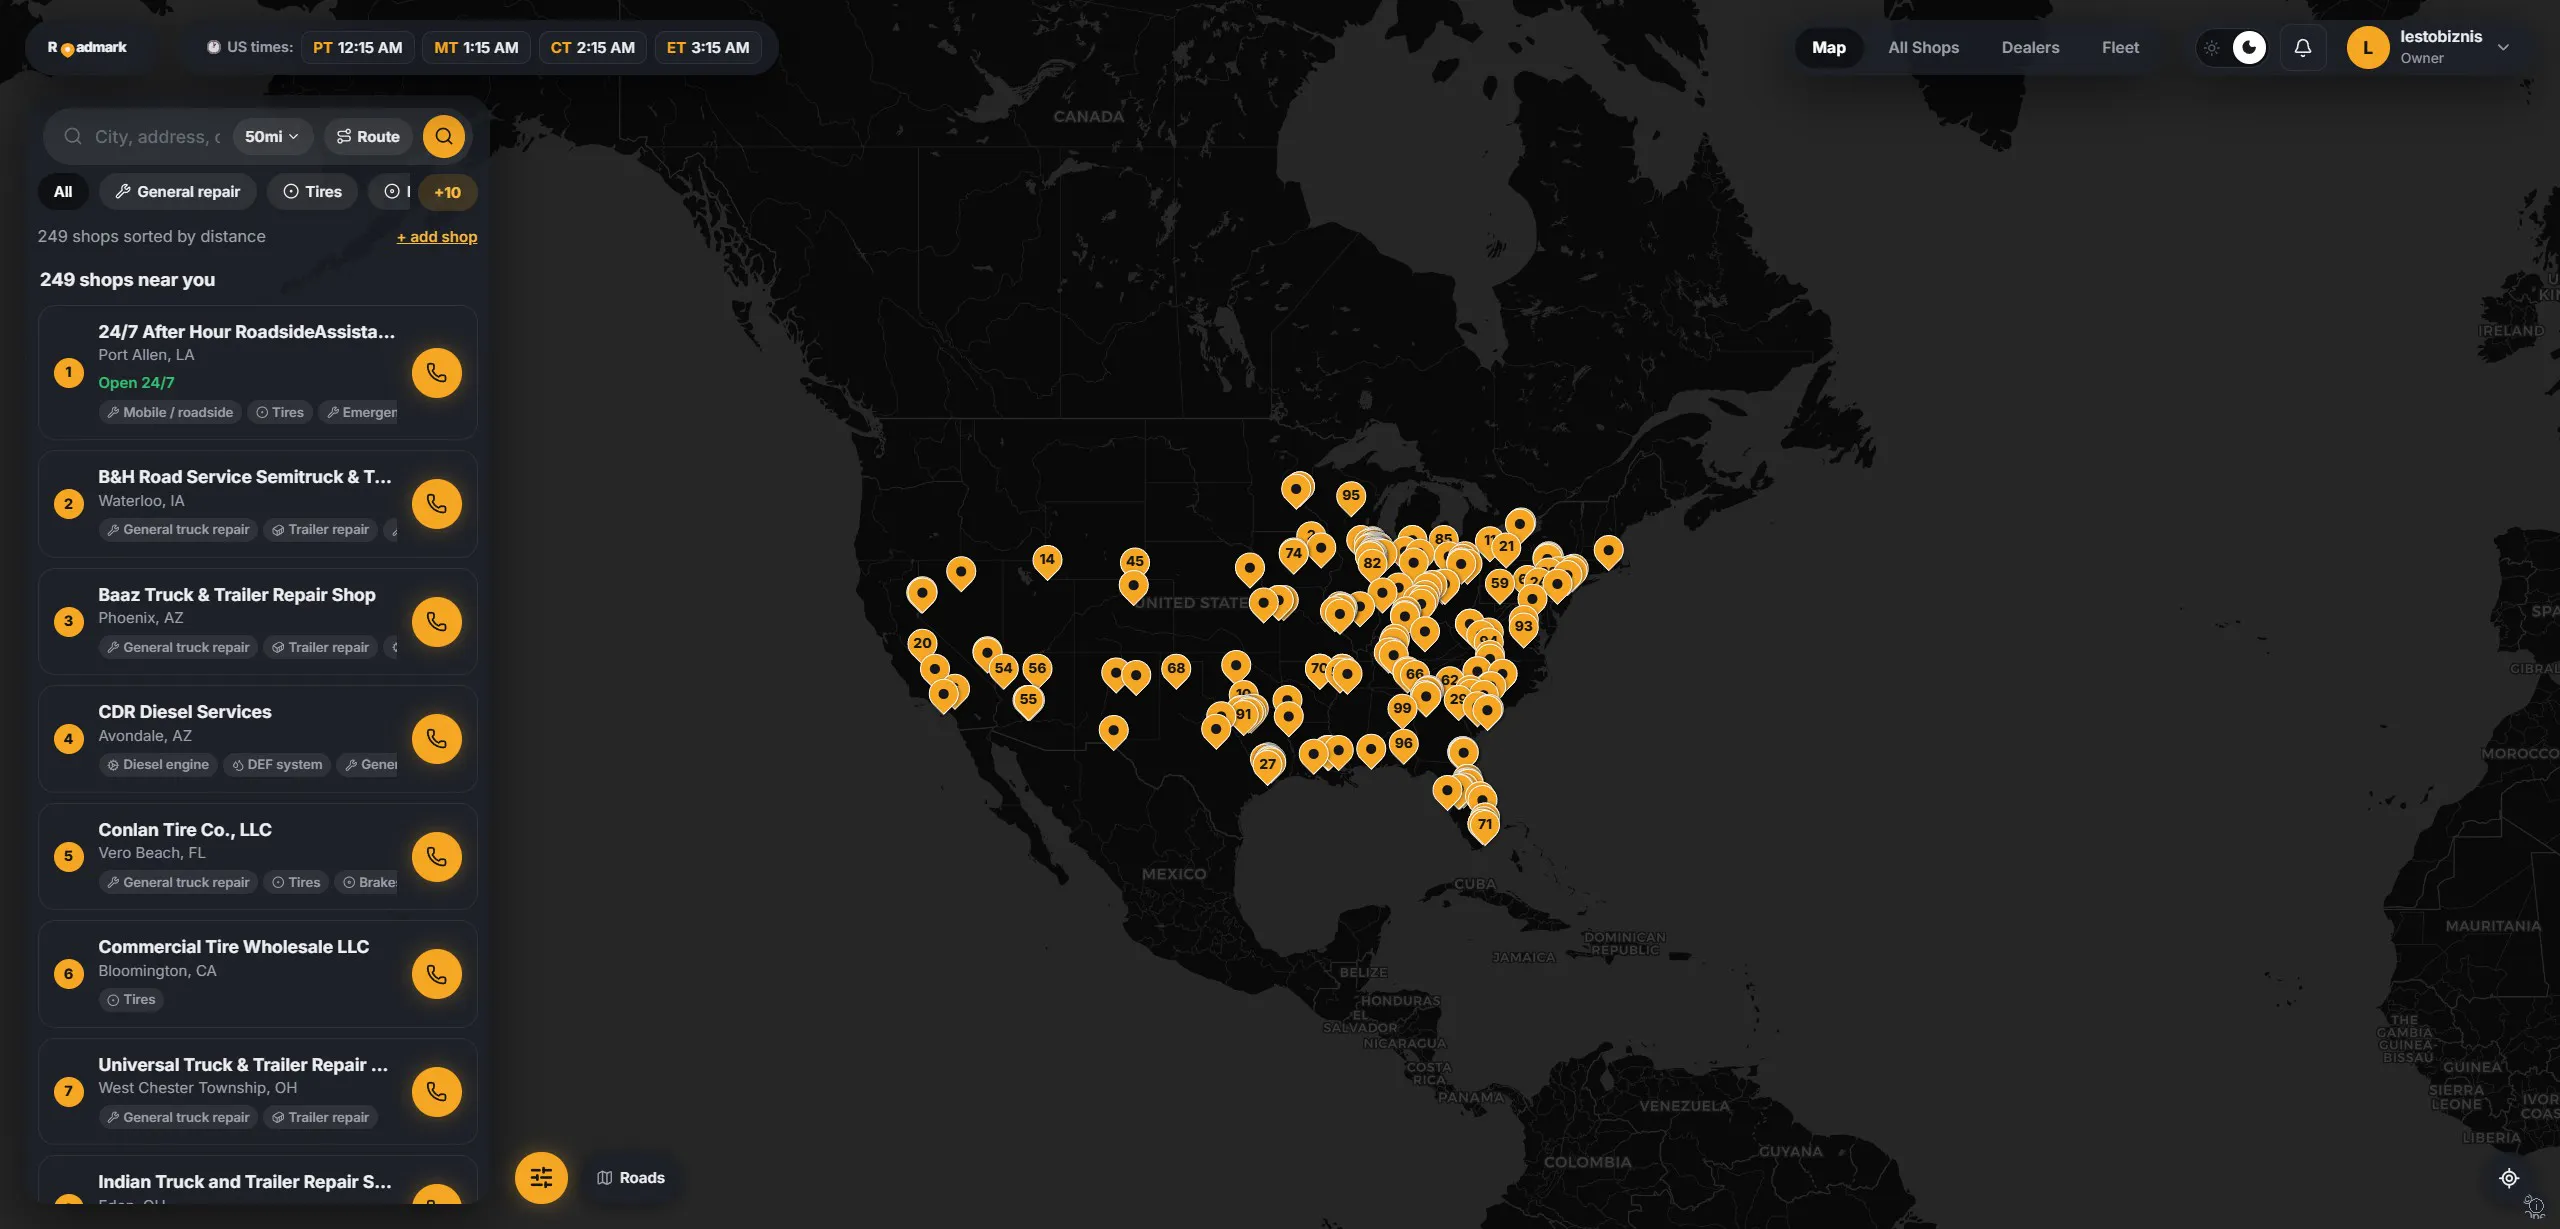Call 24/7 After Hour RoadsideAssistance shop

tap(437, 373)
